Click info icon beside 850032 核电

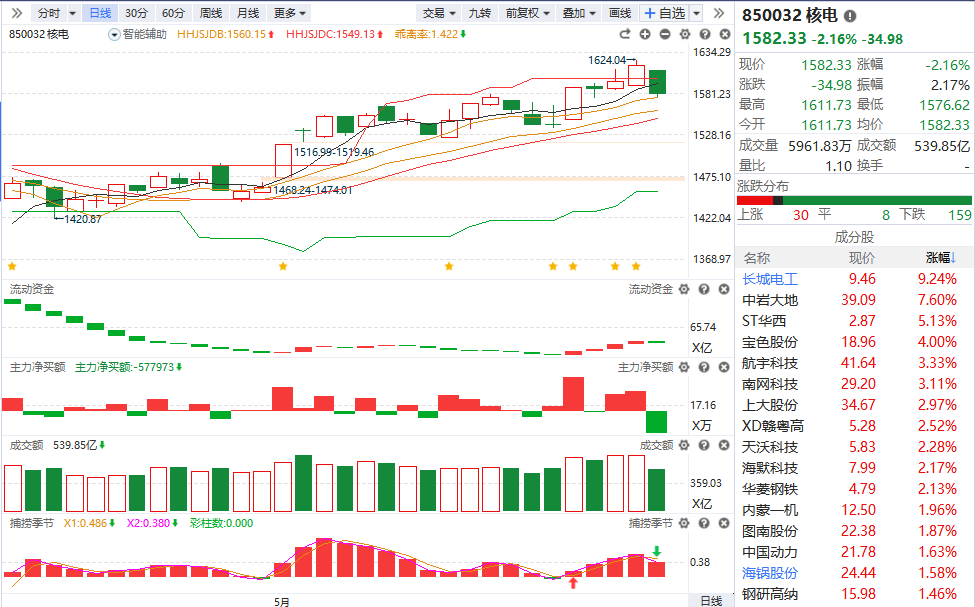click(850, 17)
